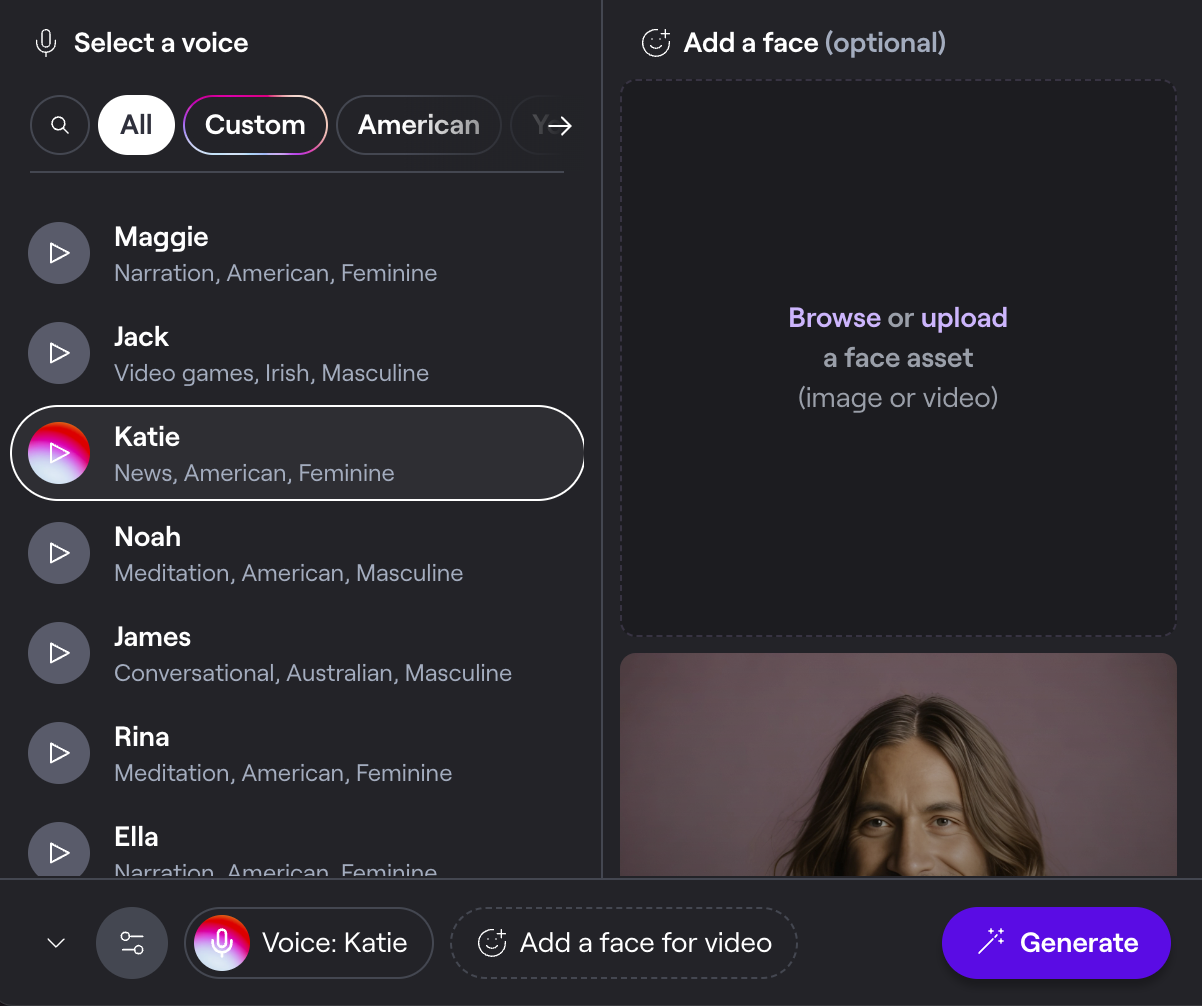
Task: Open the voice search icon
Action: (x=60, y=125)
